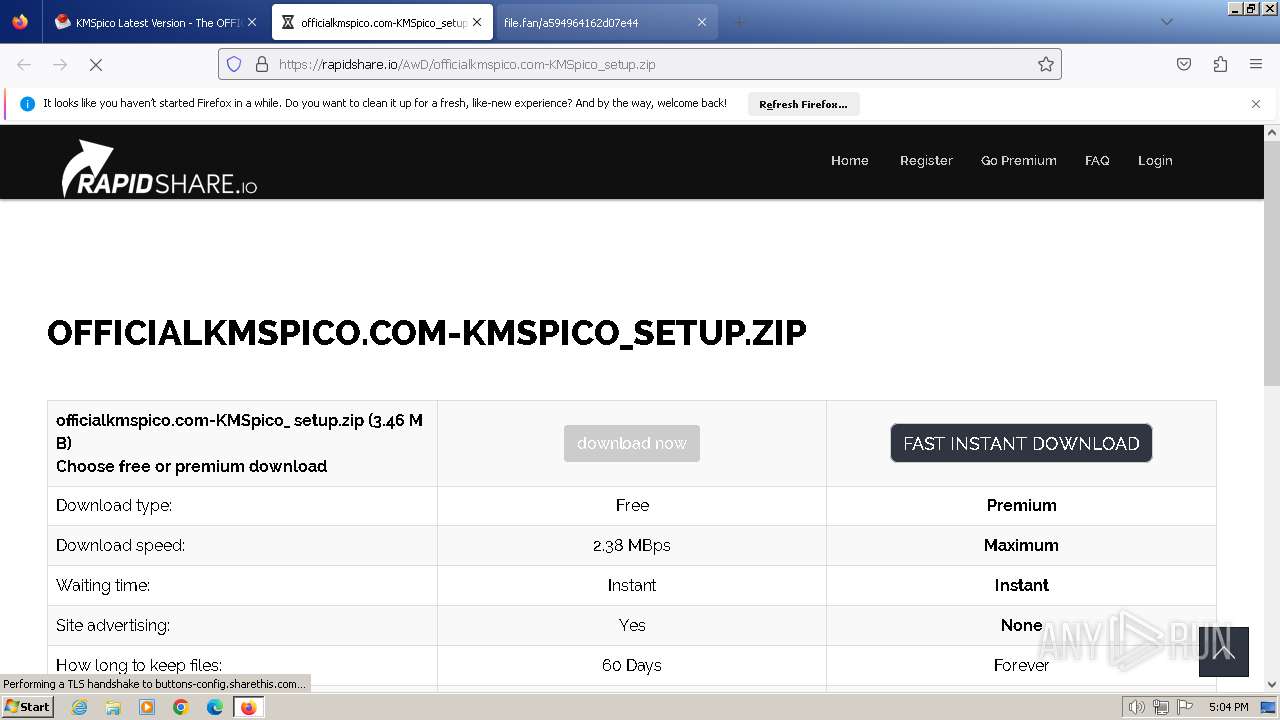Open File Explorer from taskbar
Screen dimensions: 1280x720
pos(113,707)
